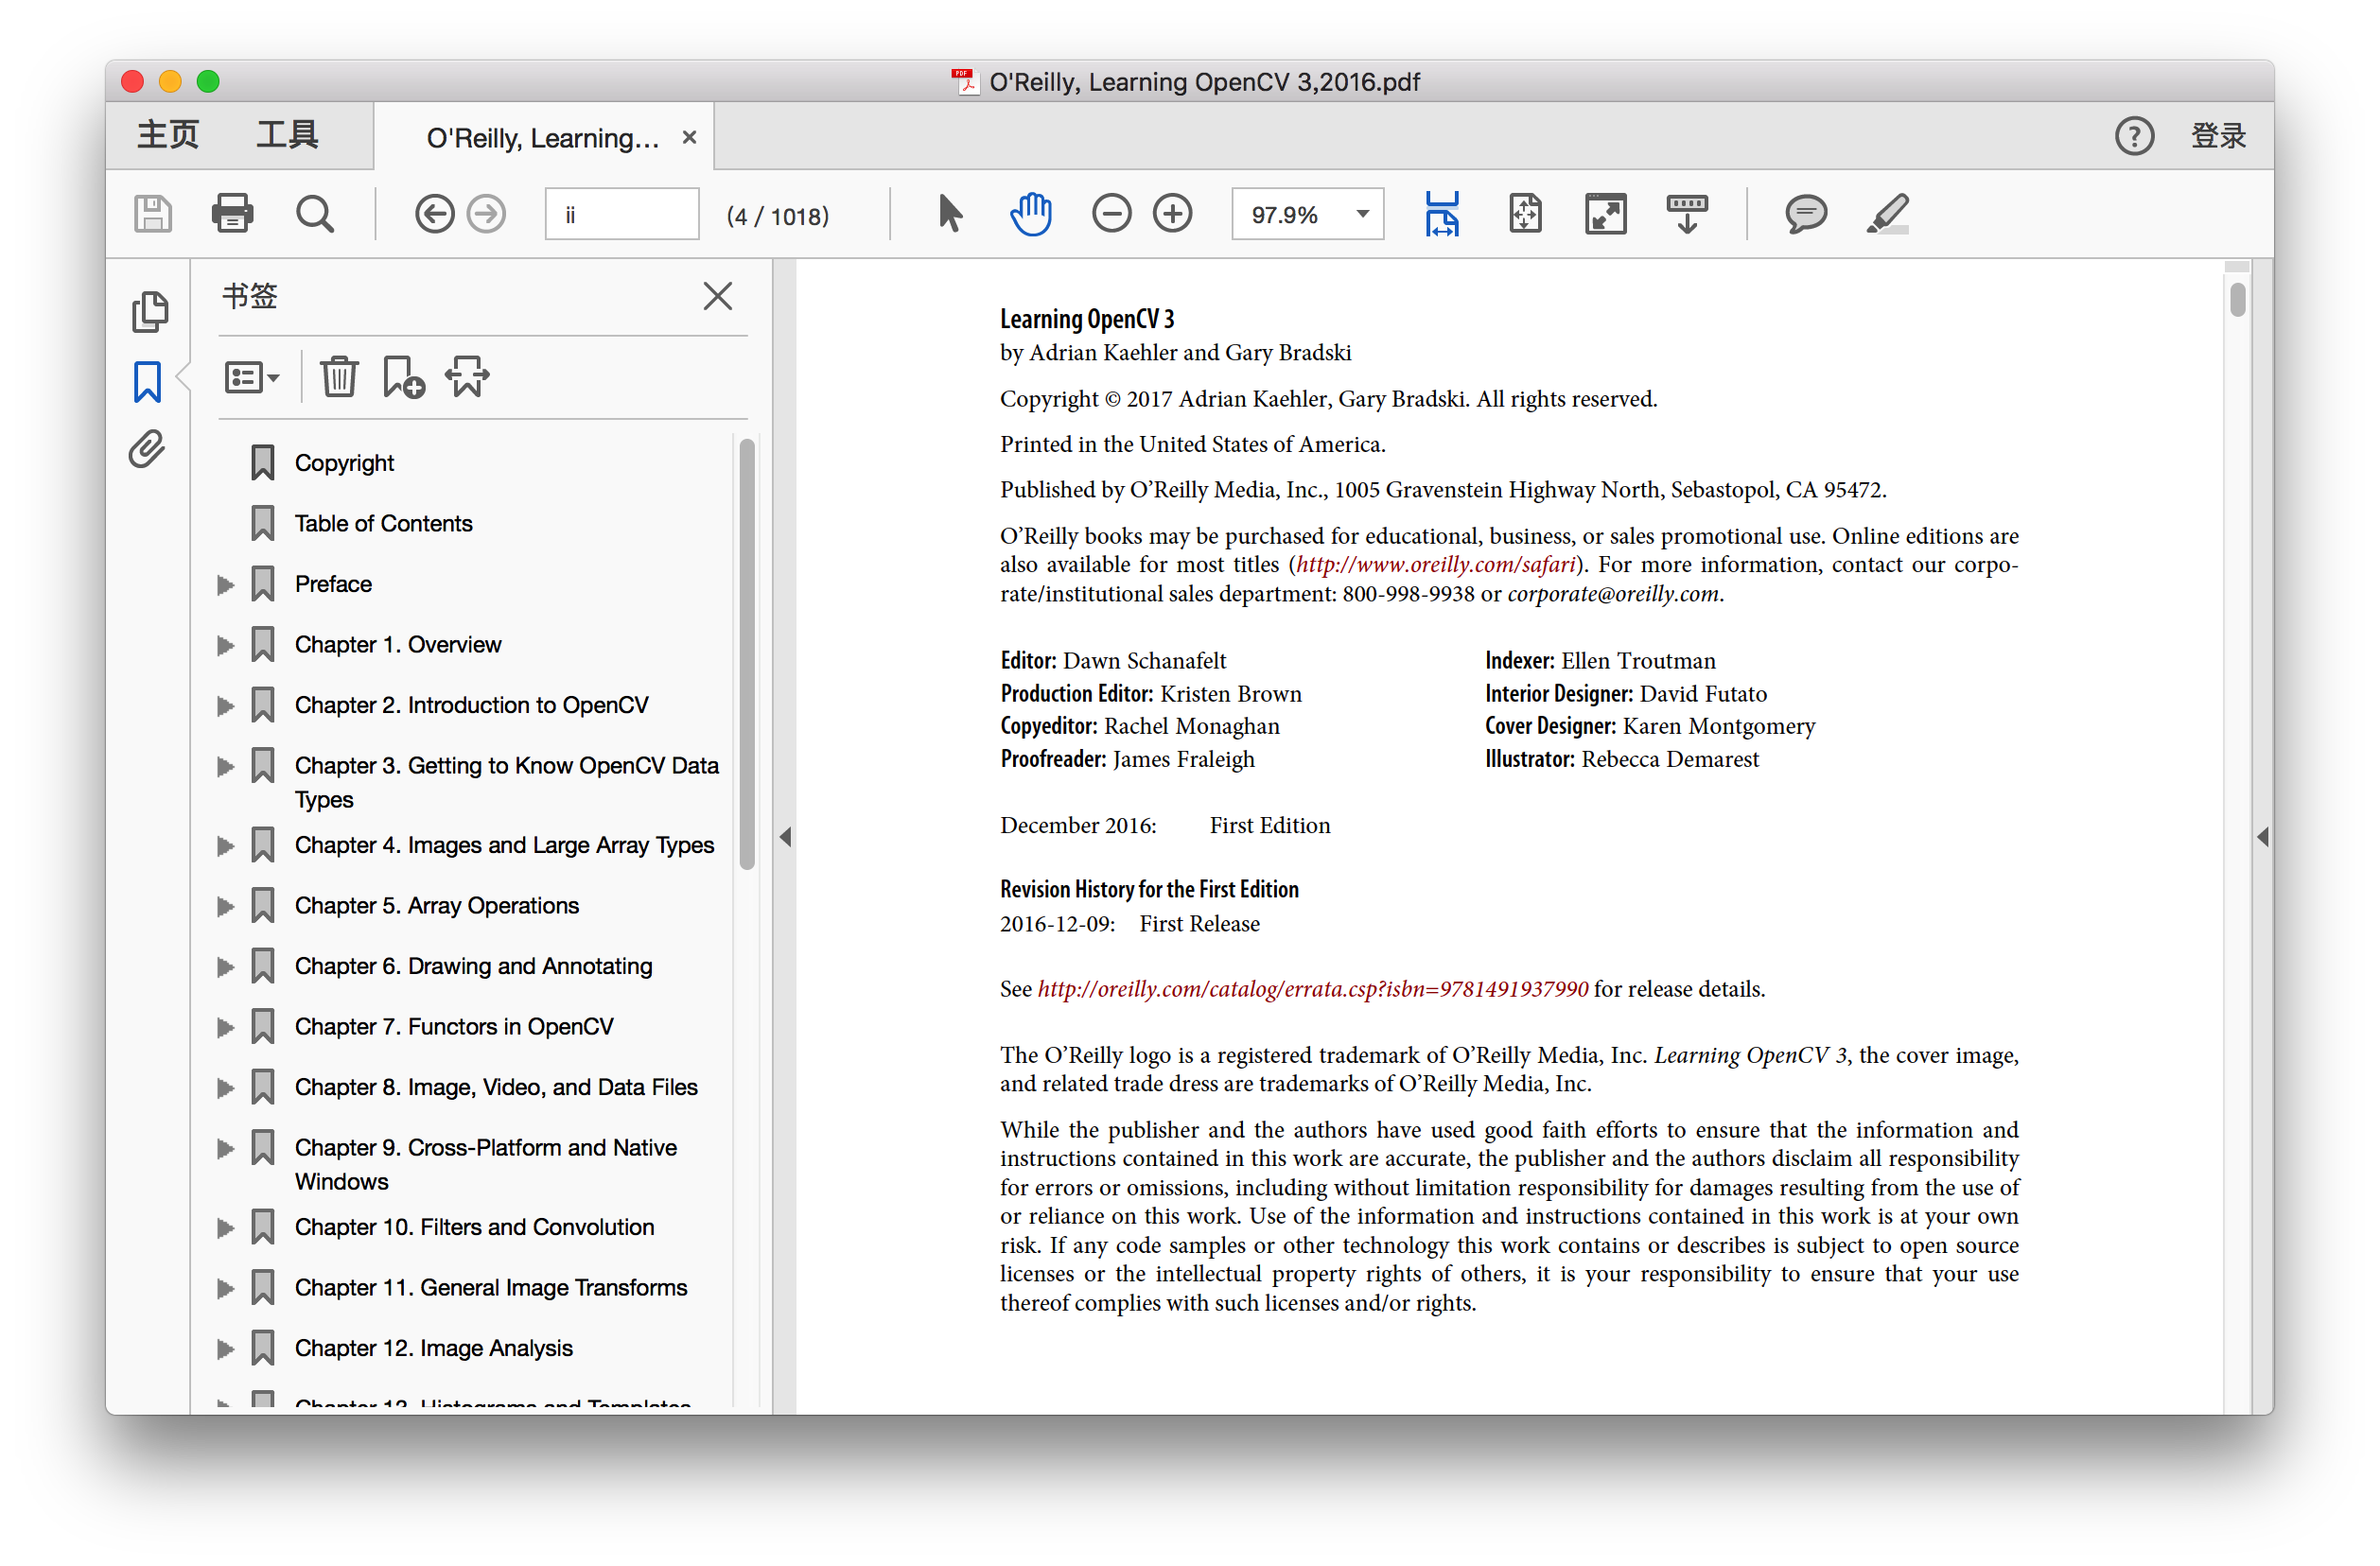This screenshot has height=1566, width=2380.
Task: Select the Hand pan tool
Action: (x=1030, y=214)
